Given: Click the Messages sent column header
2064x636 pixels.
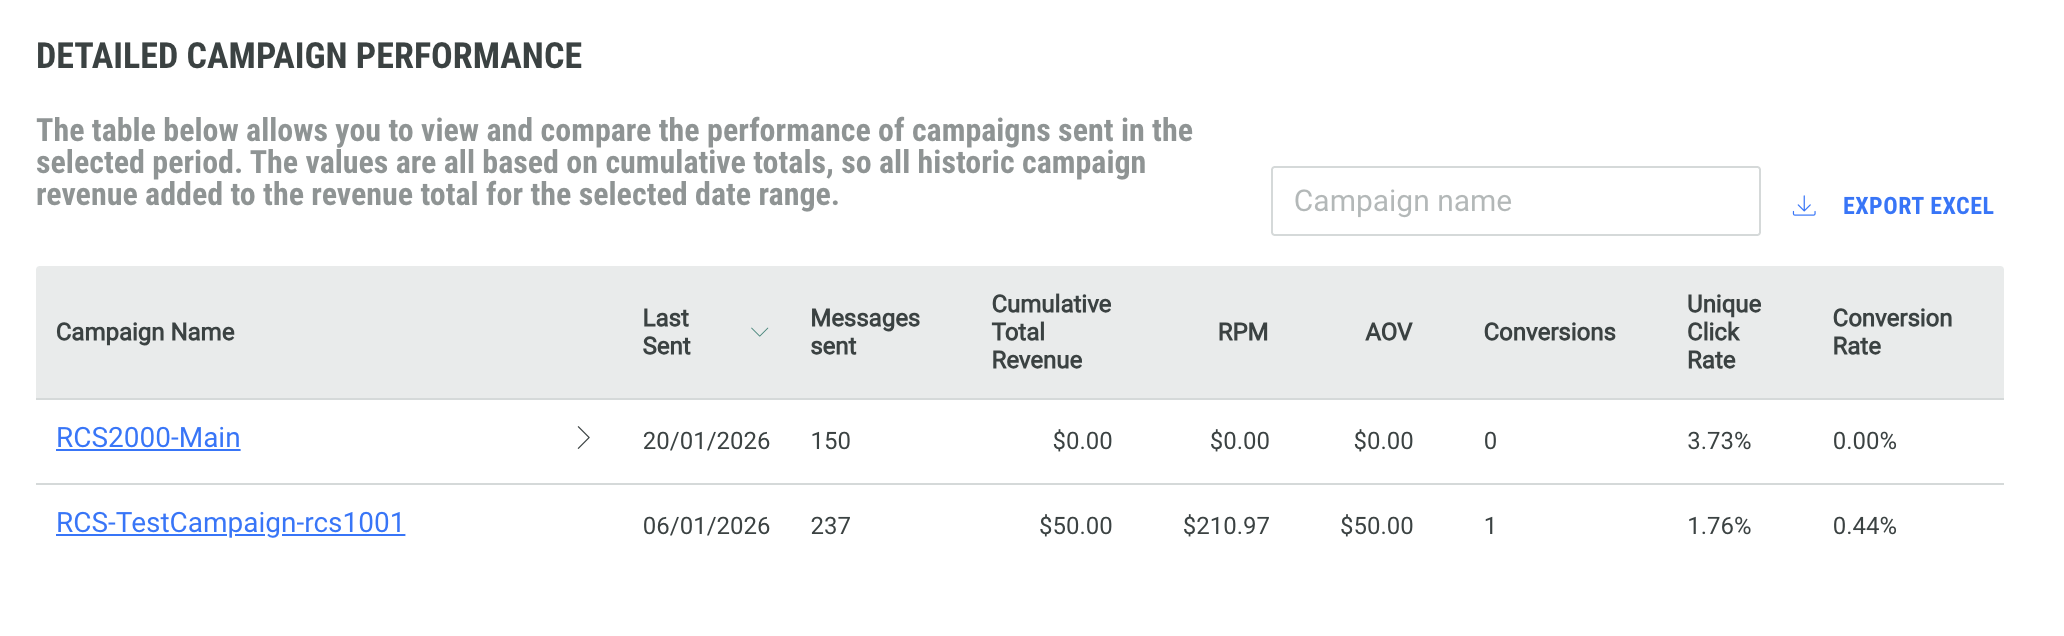Looking at the screenshot, I should click(864, 332).
